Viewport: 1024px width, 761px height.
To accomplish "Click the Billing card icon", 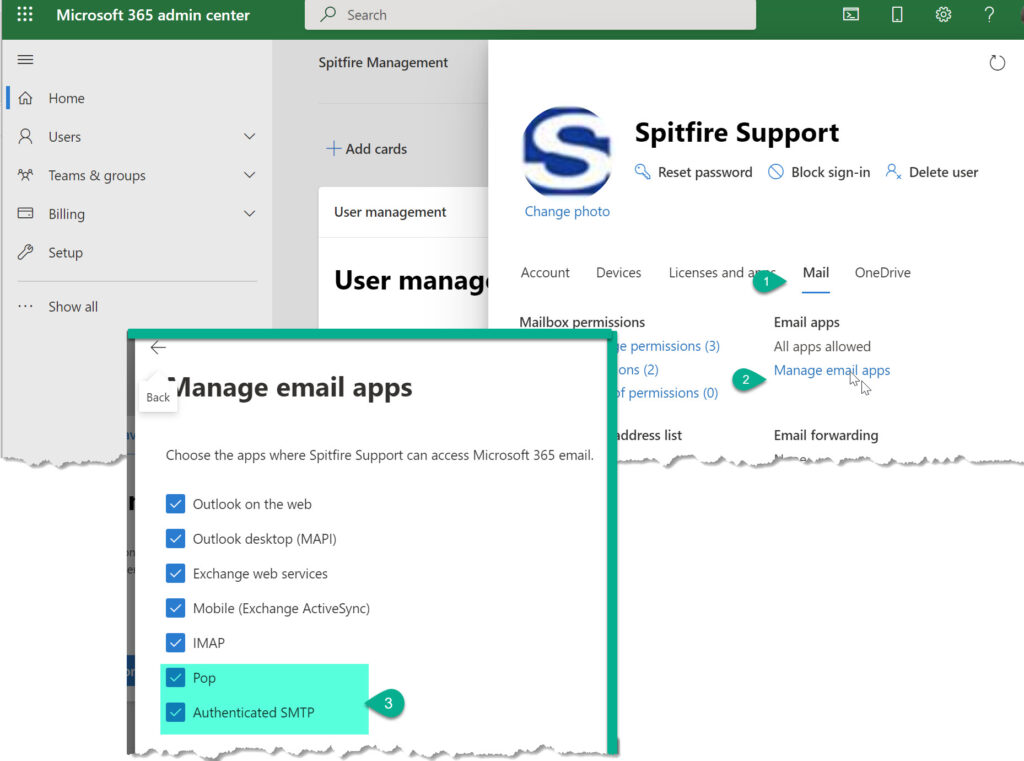I will click(25, 214).
